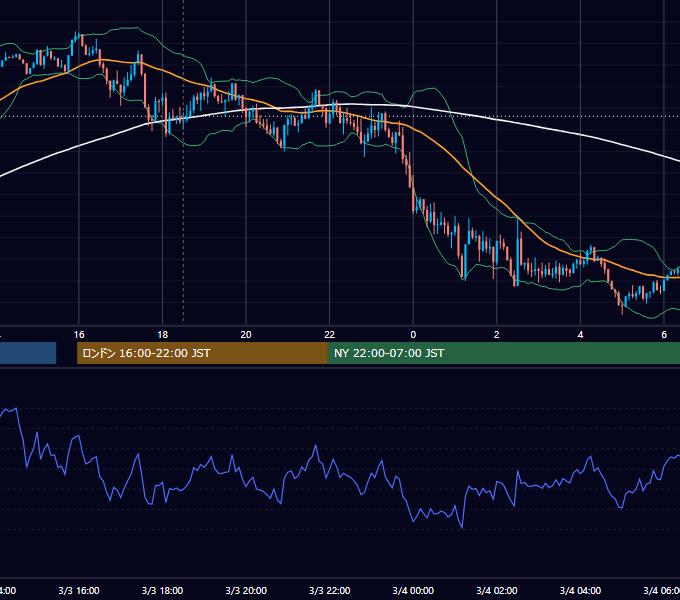Click the 6 hour label on price chart axis
The height and width of the screenshot is (600, 680).
pyautogui.click(x=664, y=335)
